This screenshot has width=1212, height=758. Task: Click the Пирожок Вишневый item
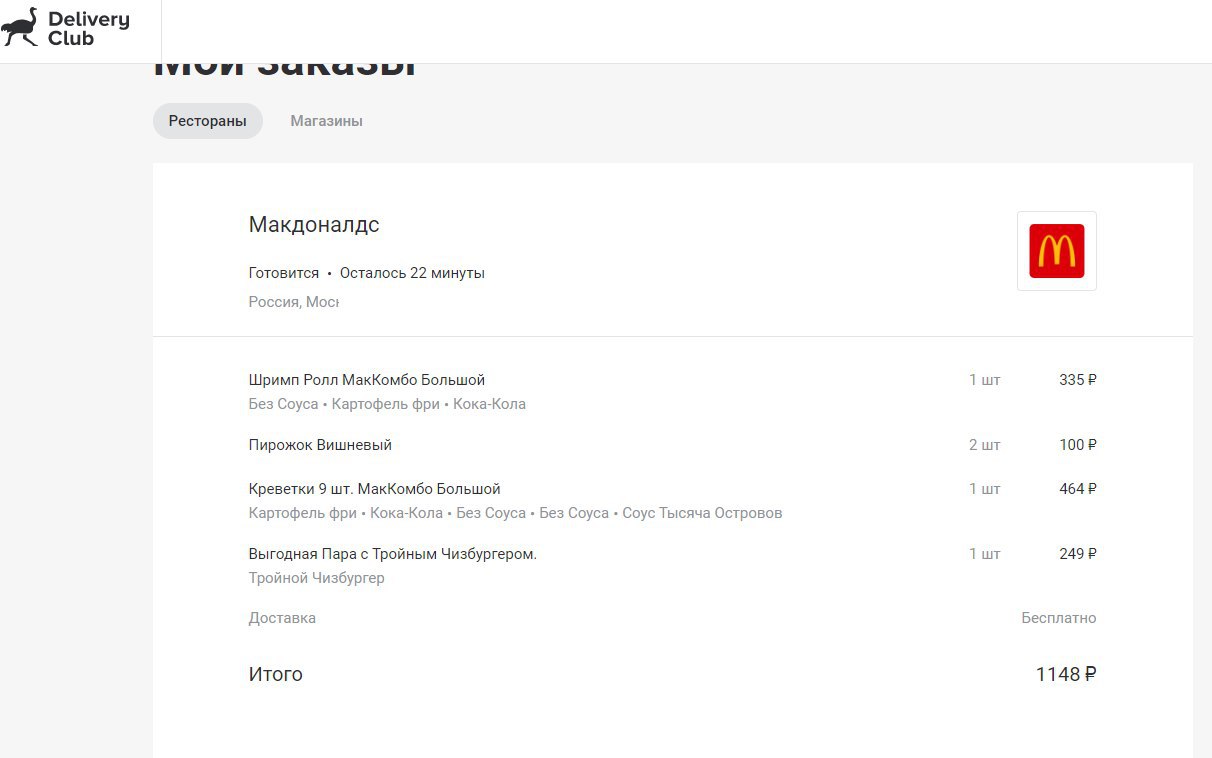point(320,445)
